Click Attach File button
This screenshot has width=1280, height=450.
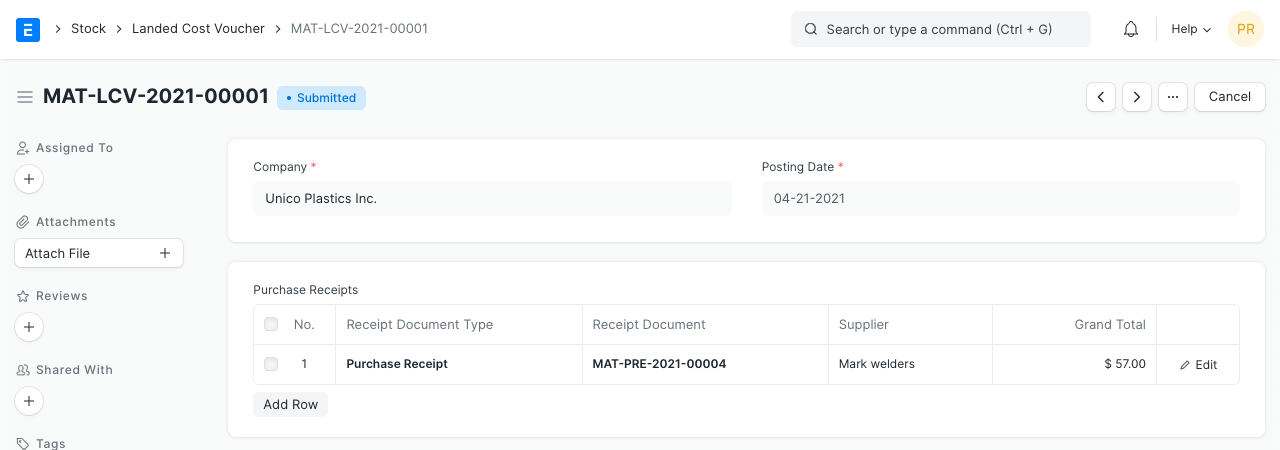99,253
